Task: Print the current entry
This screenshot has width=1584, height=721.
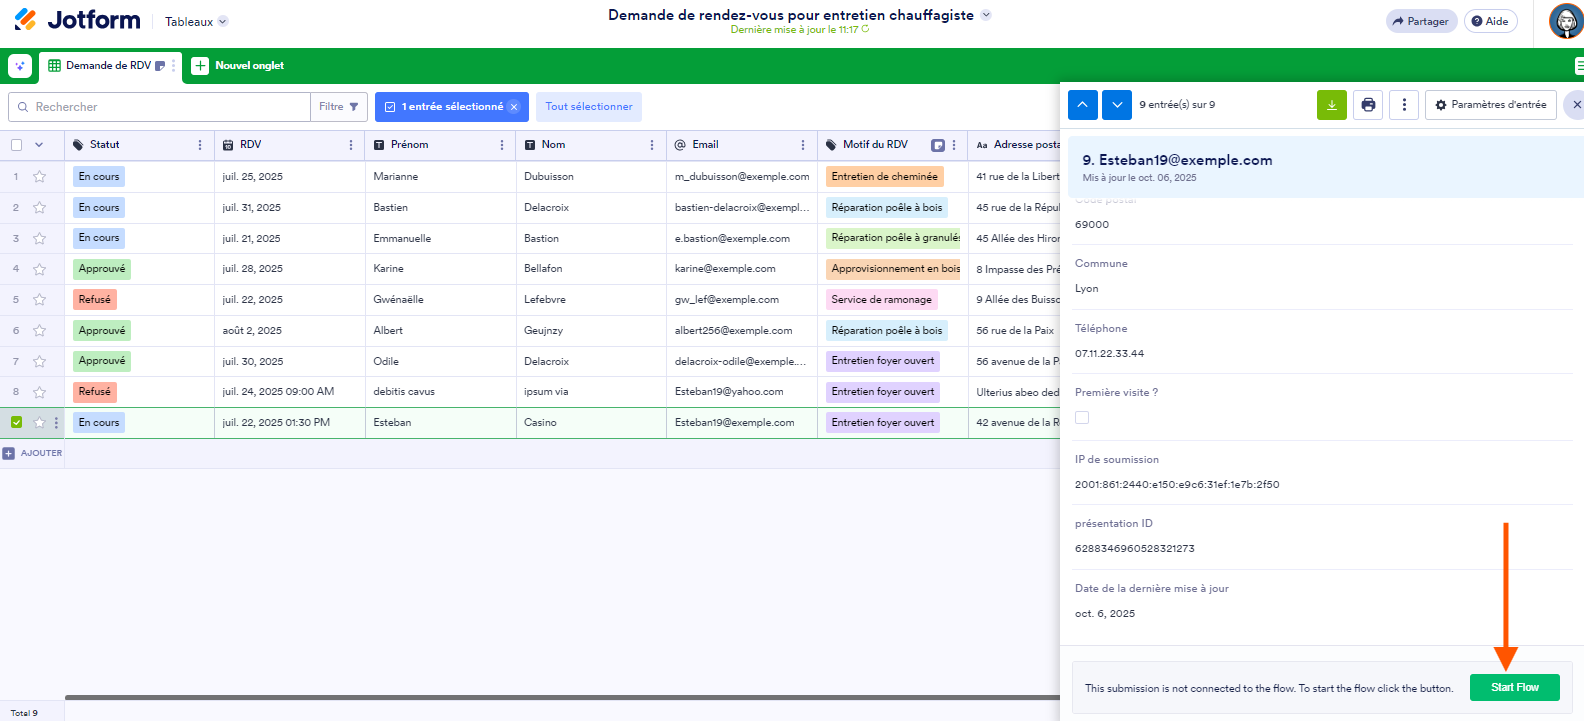Action: [x=1368, y=105]
